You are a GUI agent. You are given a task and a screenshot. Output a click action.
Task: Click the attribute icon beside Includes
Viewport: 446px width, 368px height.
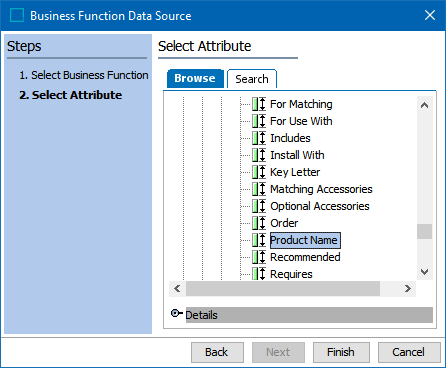click(x=259, y=138)
